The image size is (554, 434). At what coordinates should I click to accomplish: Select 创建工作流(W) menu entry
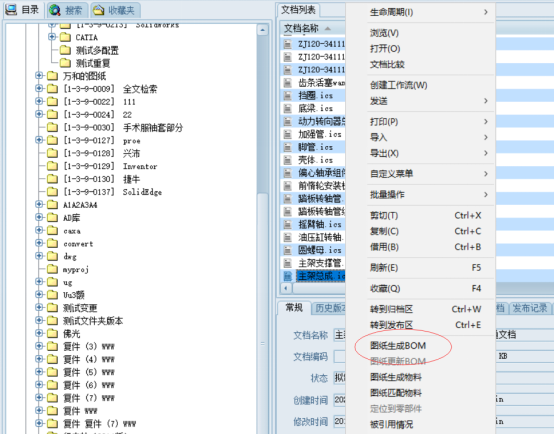point(399,85)
